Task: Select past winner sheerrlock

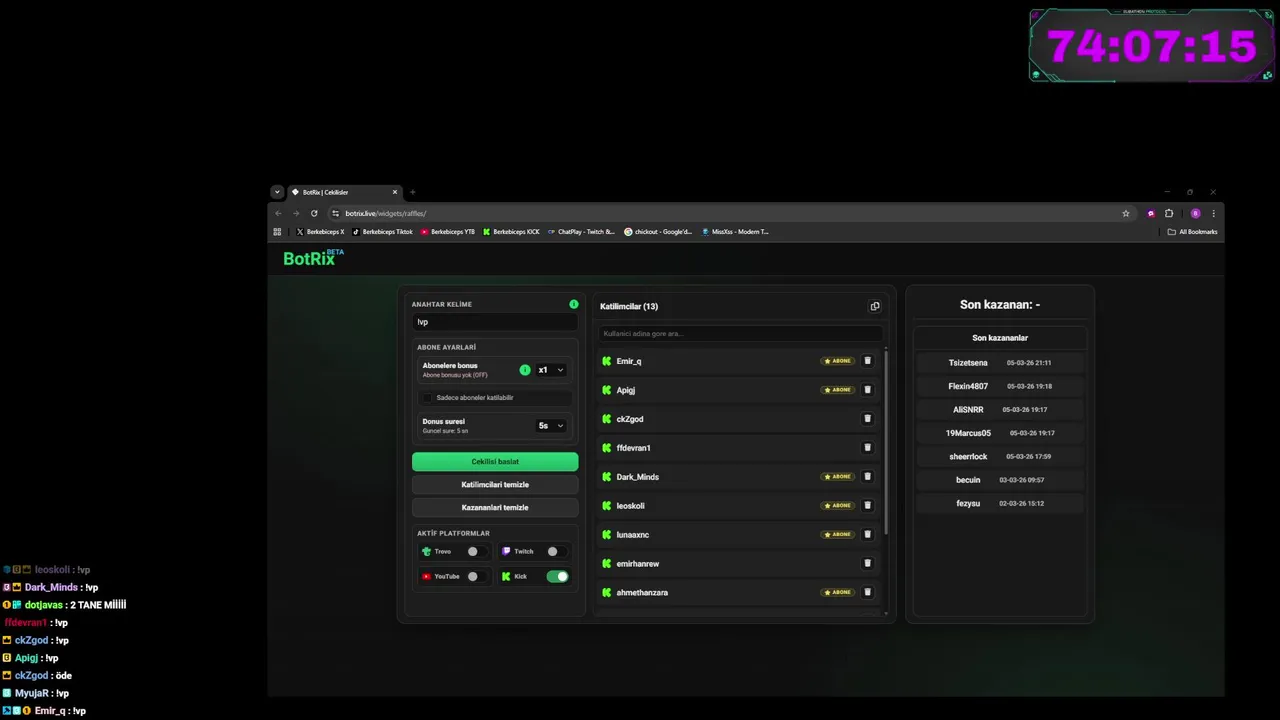Action: coord(1000,456)
